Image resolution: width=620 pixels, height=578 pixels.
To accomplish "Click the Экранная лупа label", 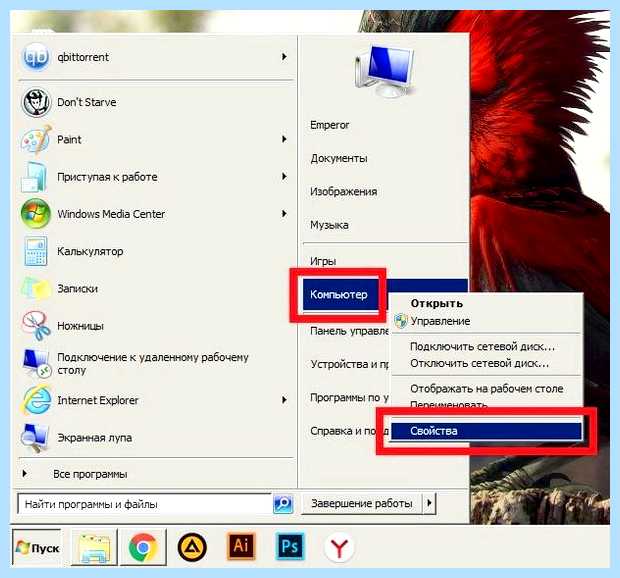I will tap(95, 438).
